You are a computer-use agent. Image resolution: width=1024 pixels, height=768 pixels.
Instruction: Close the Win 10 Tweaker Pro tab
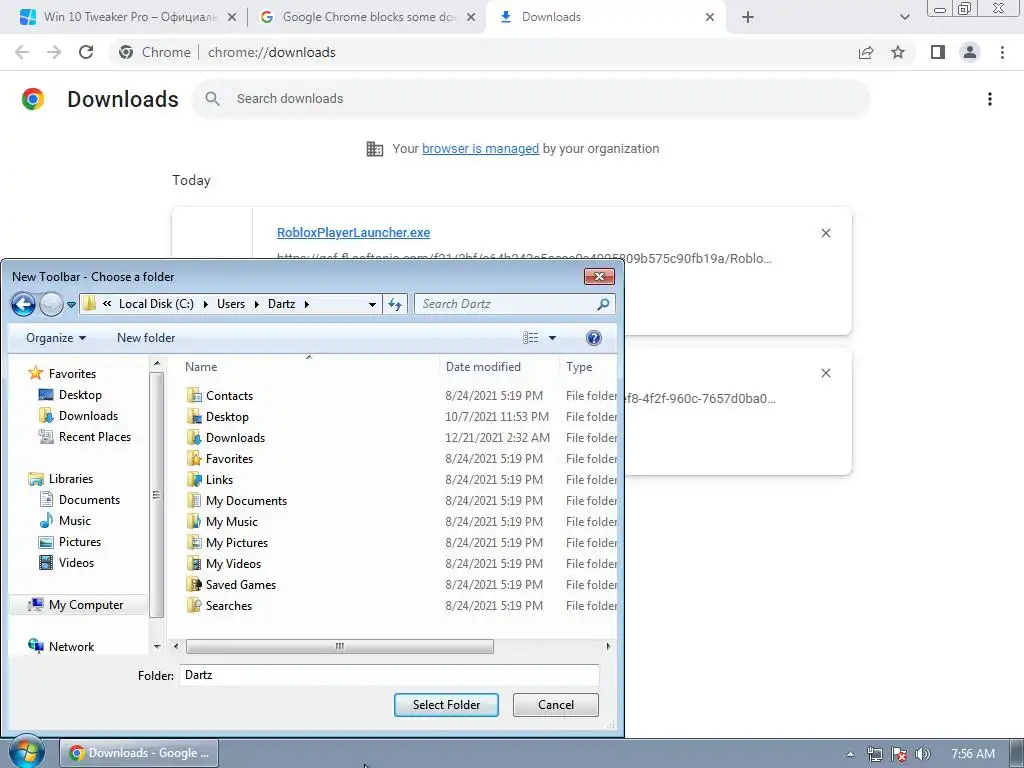(x=232, y=17)
